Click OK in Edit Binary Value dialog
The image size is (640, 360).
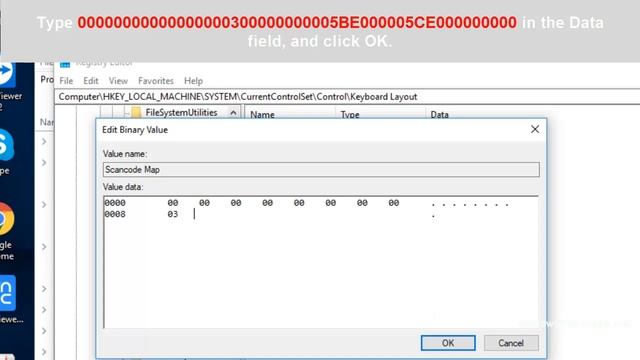coord(448,343)
